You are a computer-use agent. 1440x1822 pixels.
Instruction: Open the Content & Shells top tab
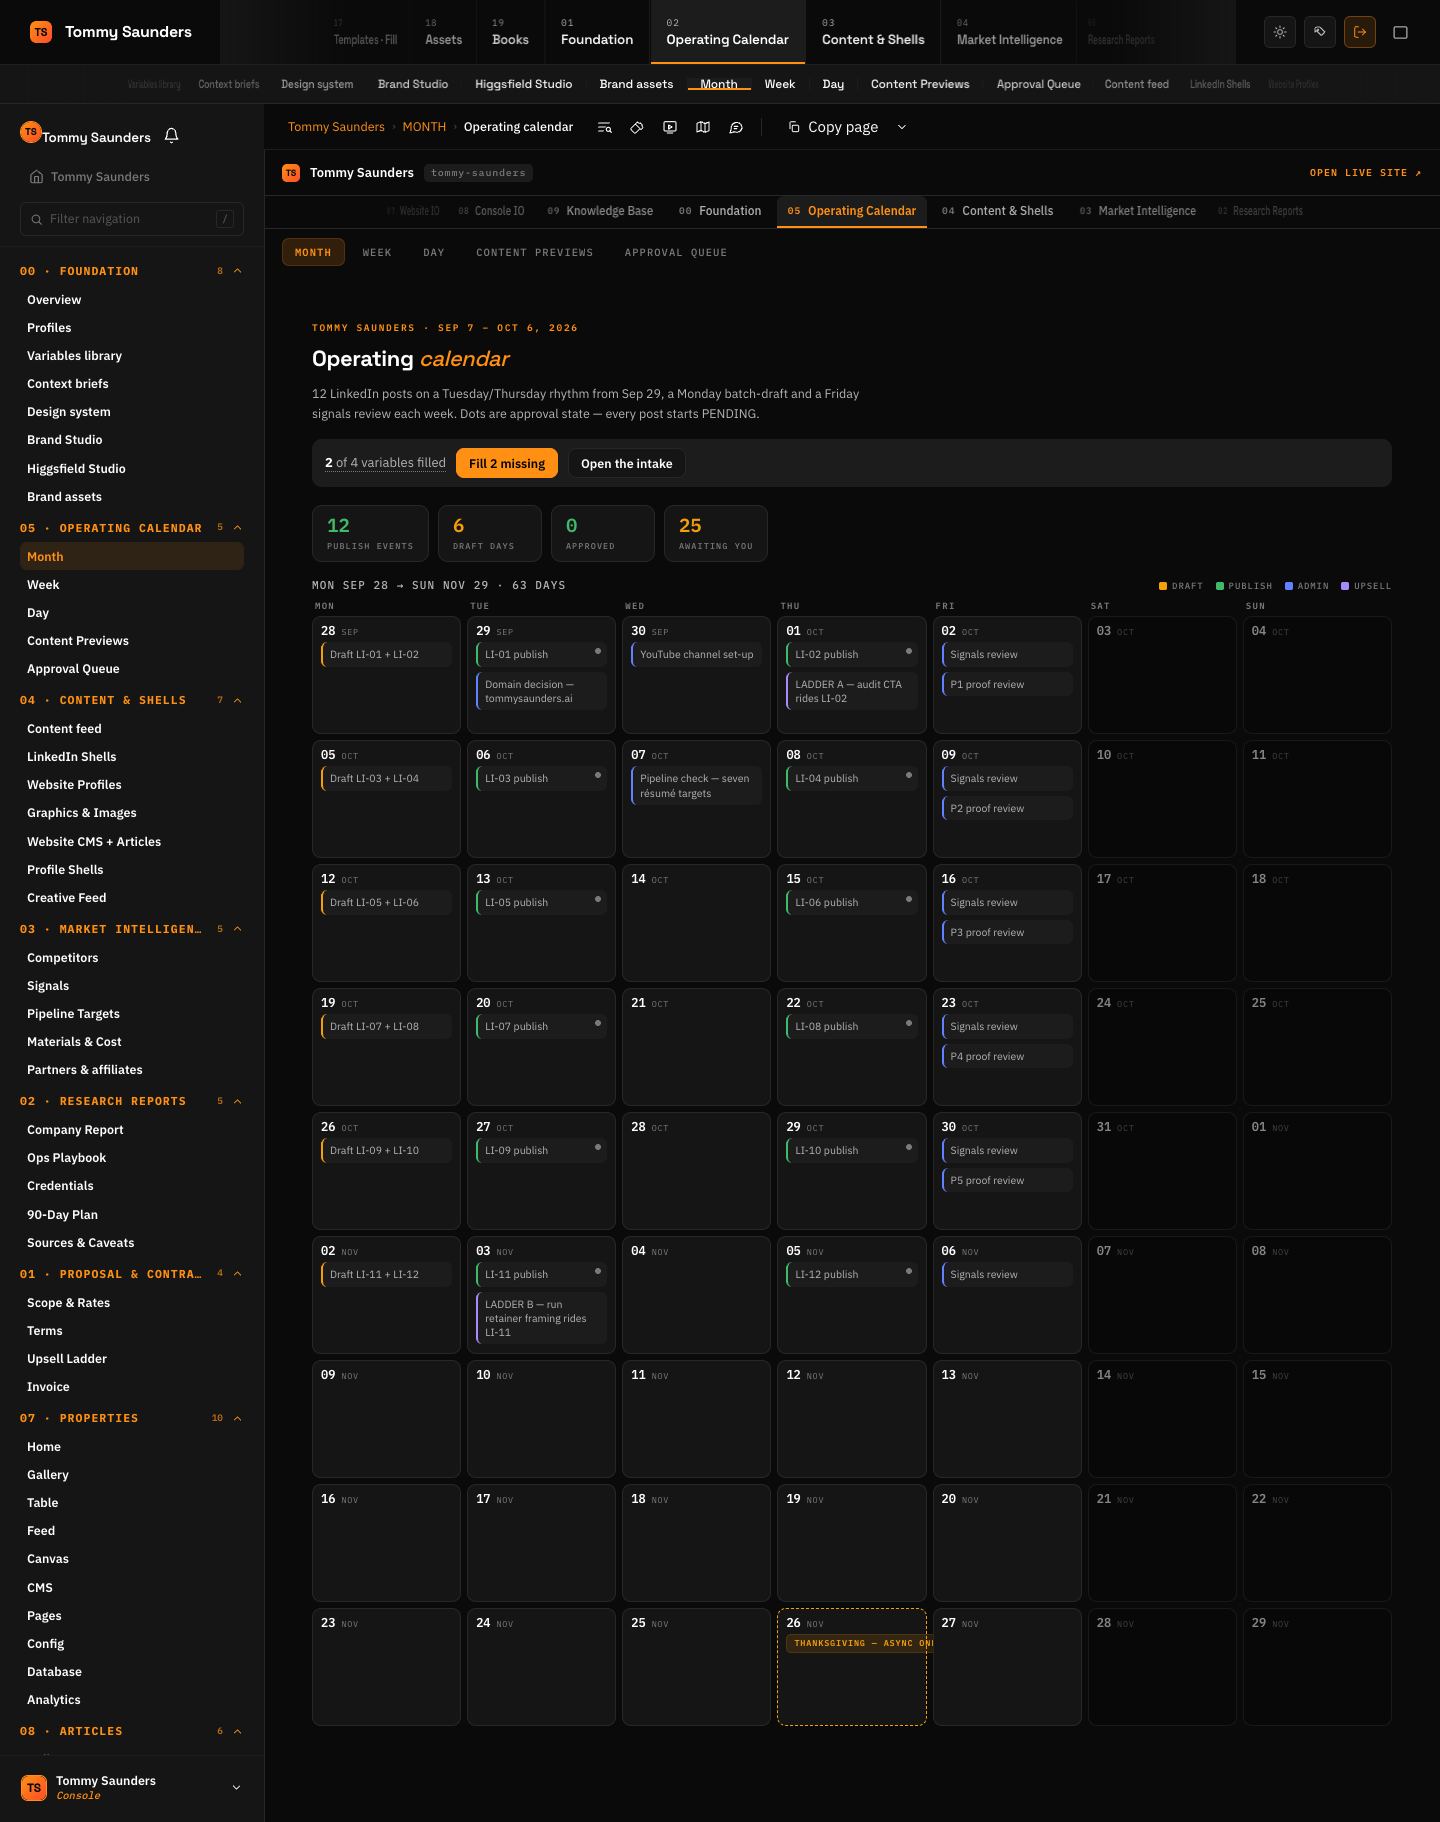point(873,32)
